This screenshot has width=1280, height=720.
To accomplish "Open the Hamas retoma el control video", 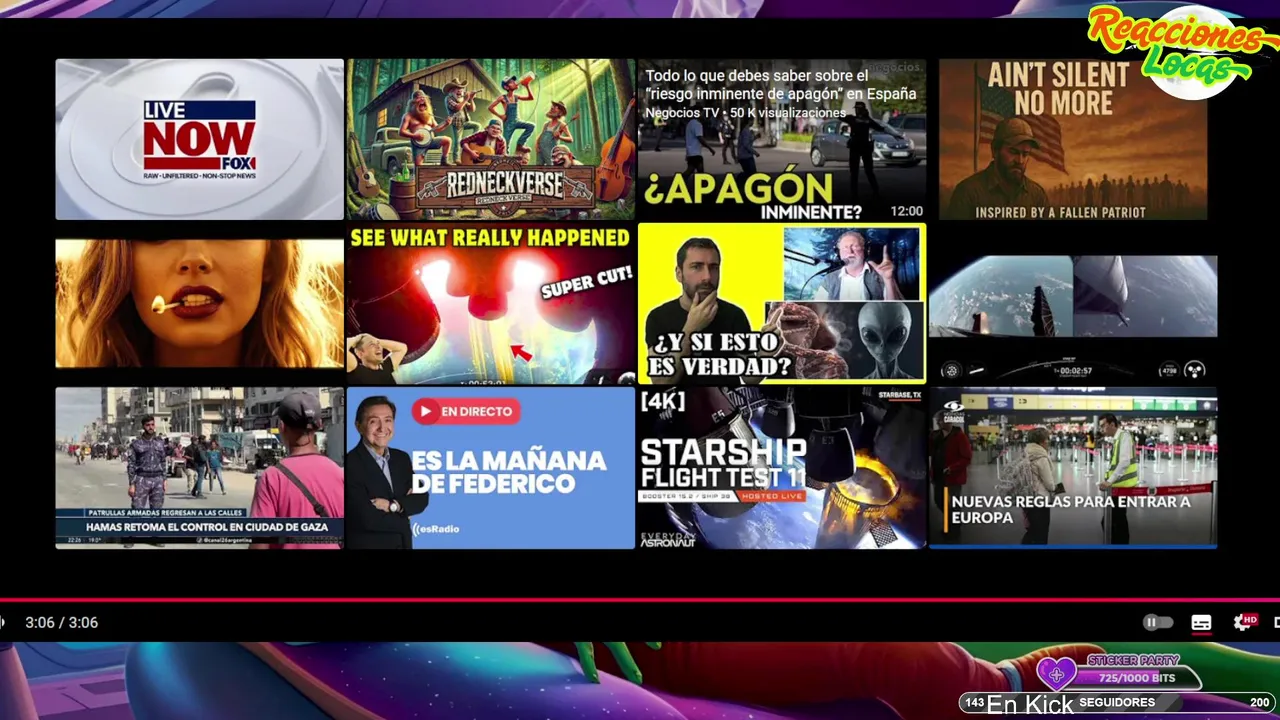I will (x=200, y=468).
